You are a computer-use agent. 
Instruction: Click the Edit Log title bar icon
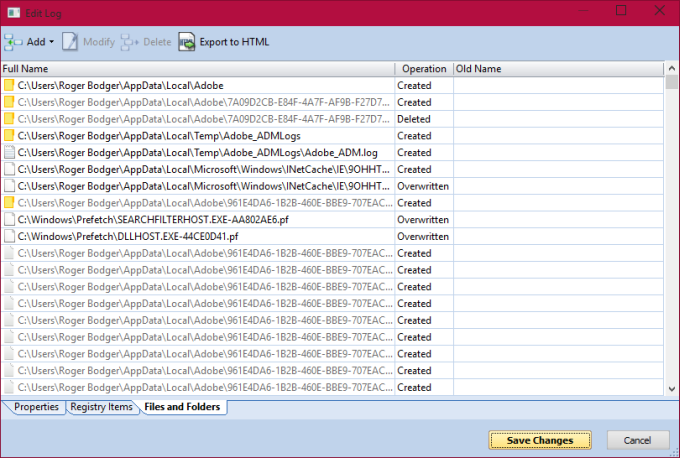[x=13, y=13]
